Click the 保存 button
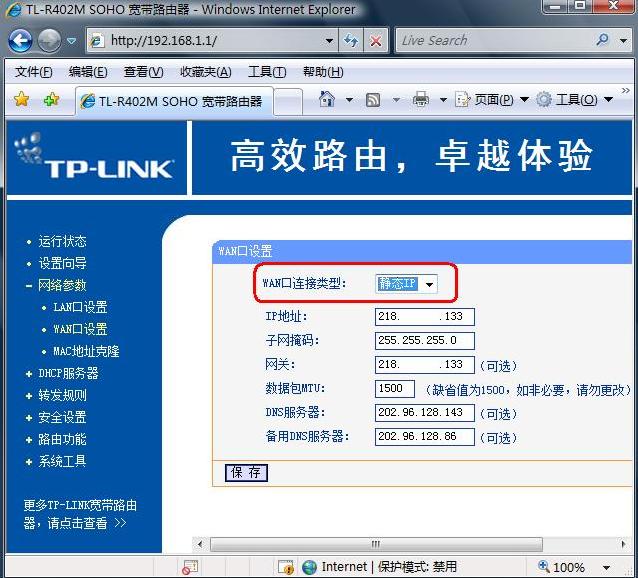 pyautogui.click(x=246, y=473)
